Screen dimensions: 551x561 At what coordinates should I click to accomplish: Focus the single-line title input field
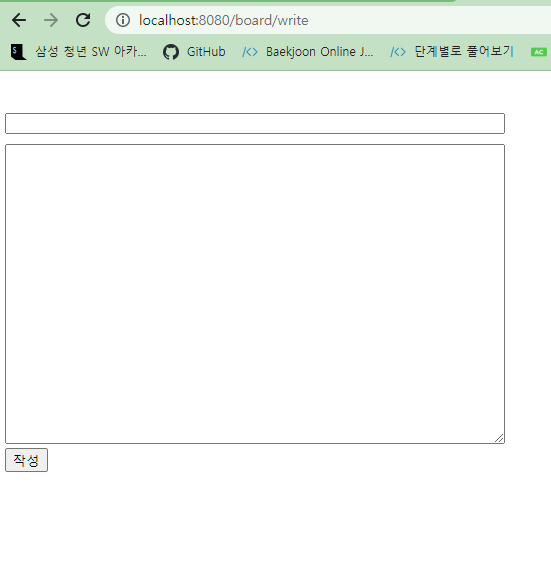[255, 123]
